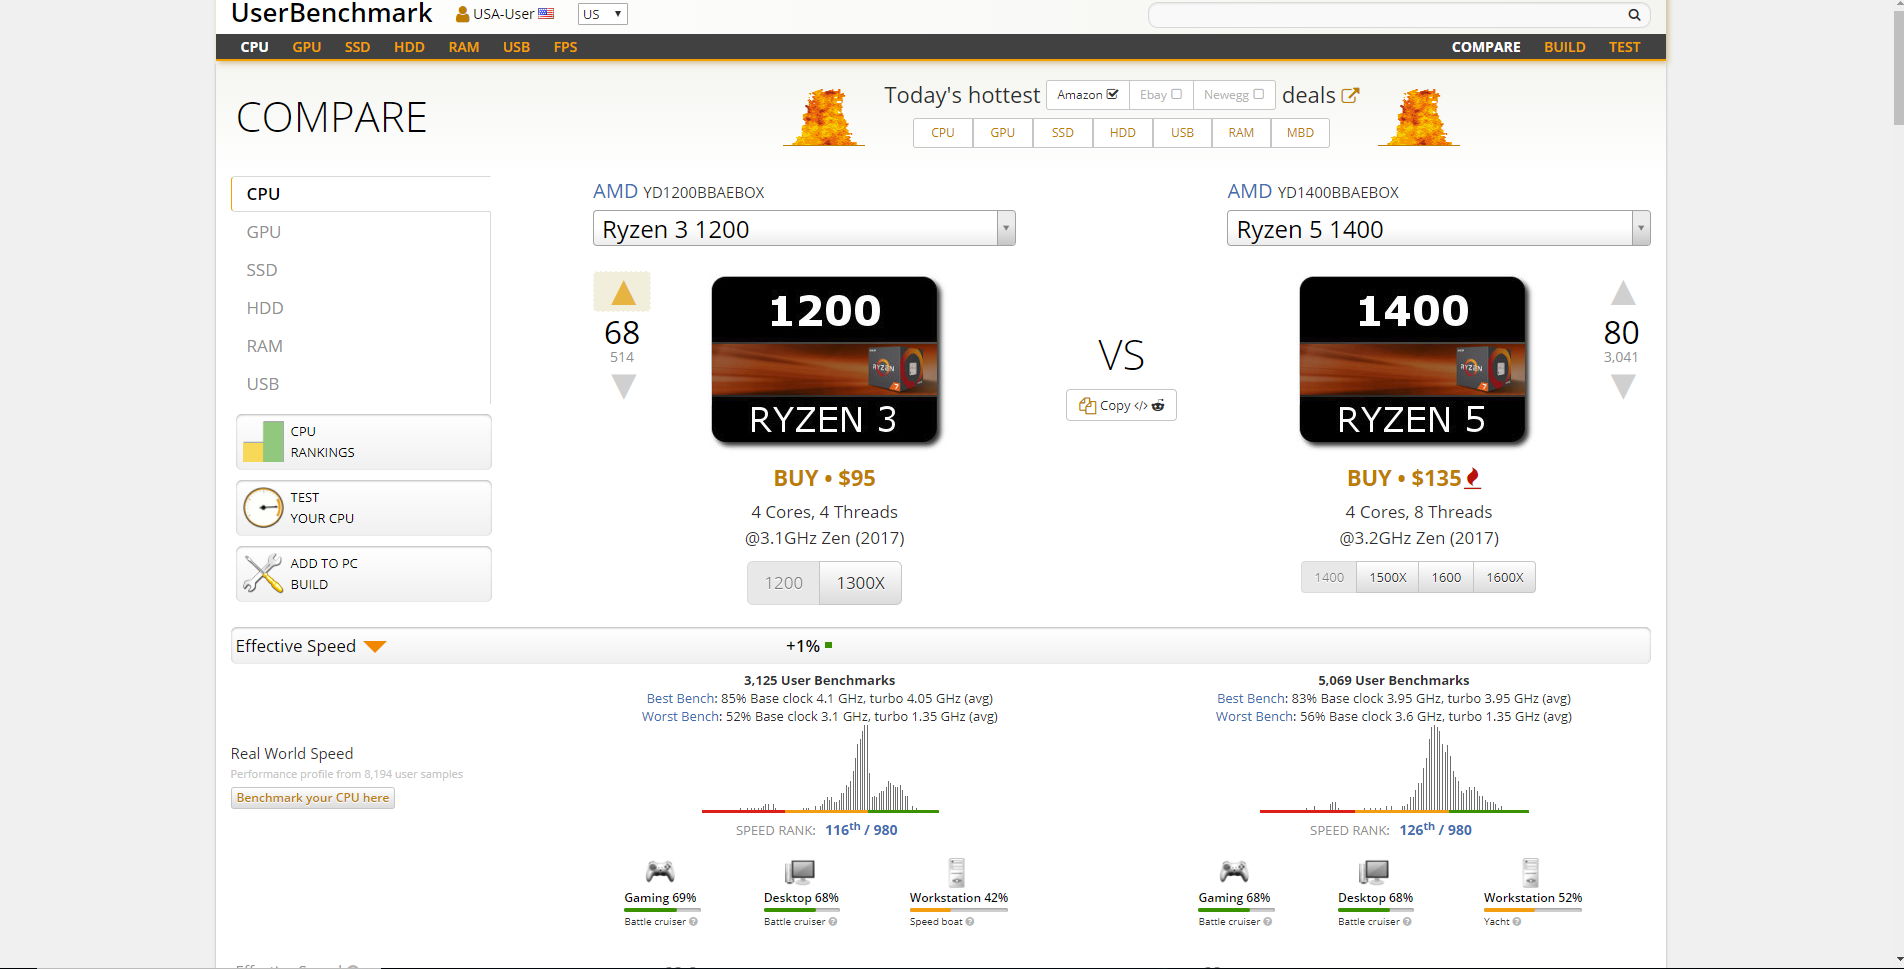Click the search magnifier icon
The height and width of the screenshot is (969, 1904).
[x=1634, y=15]
